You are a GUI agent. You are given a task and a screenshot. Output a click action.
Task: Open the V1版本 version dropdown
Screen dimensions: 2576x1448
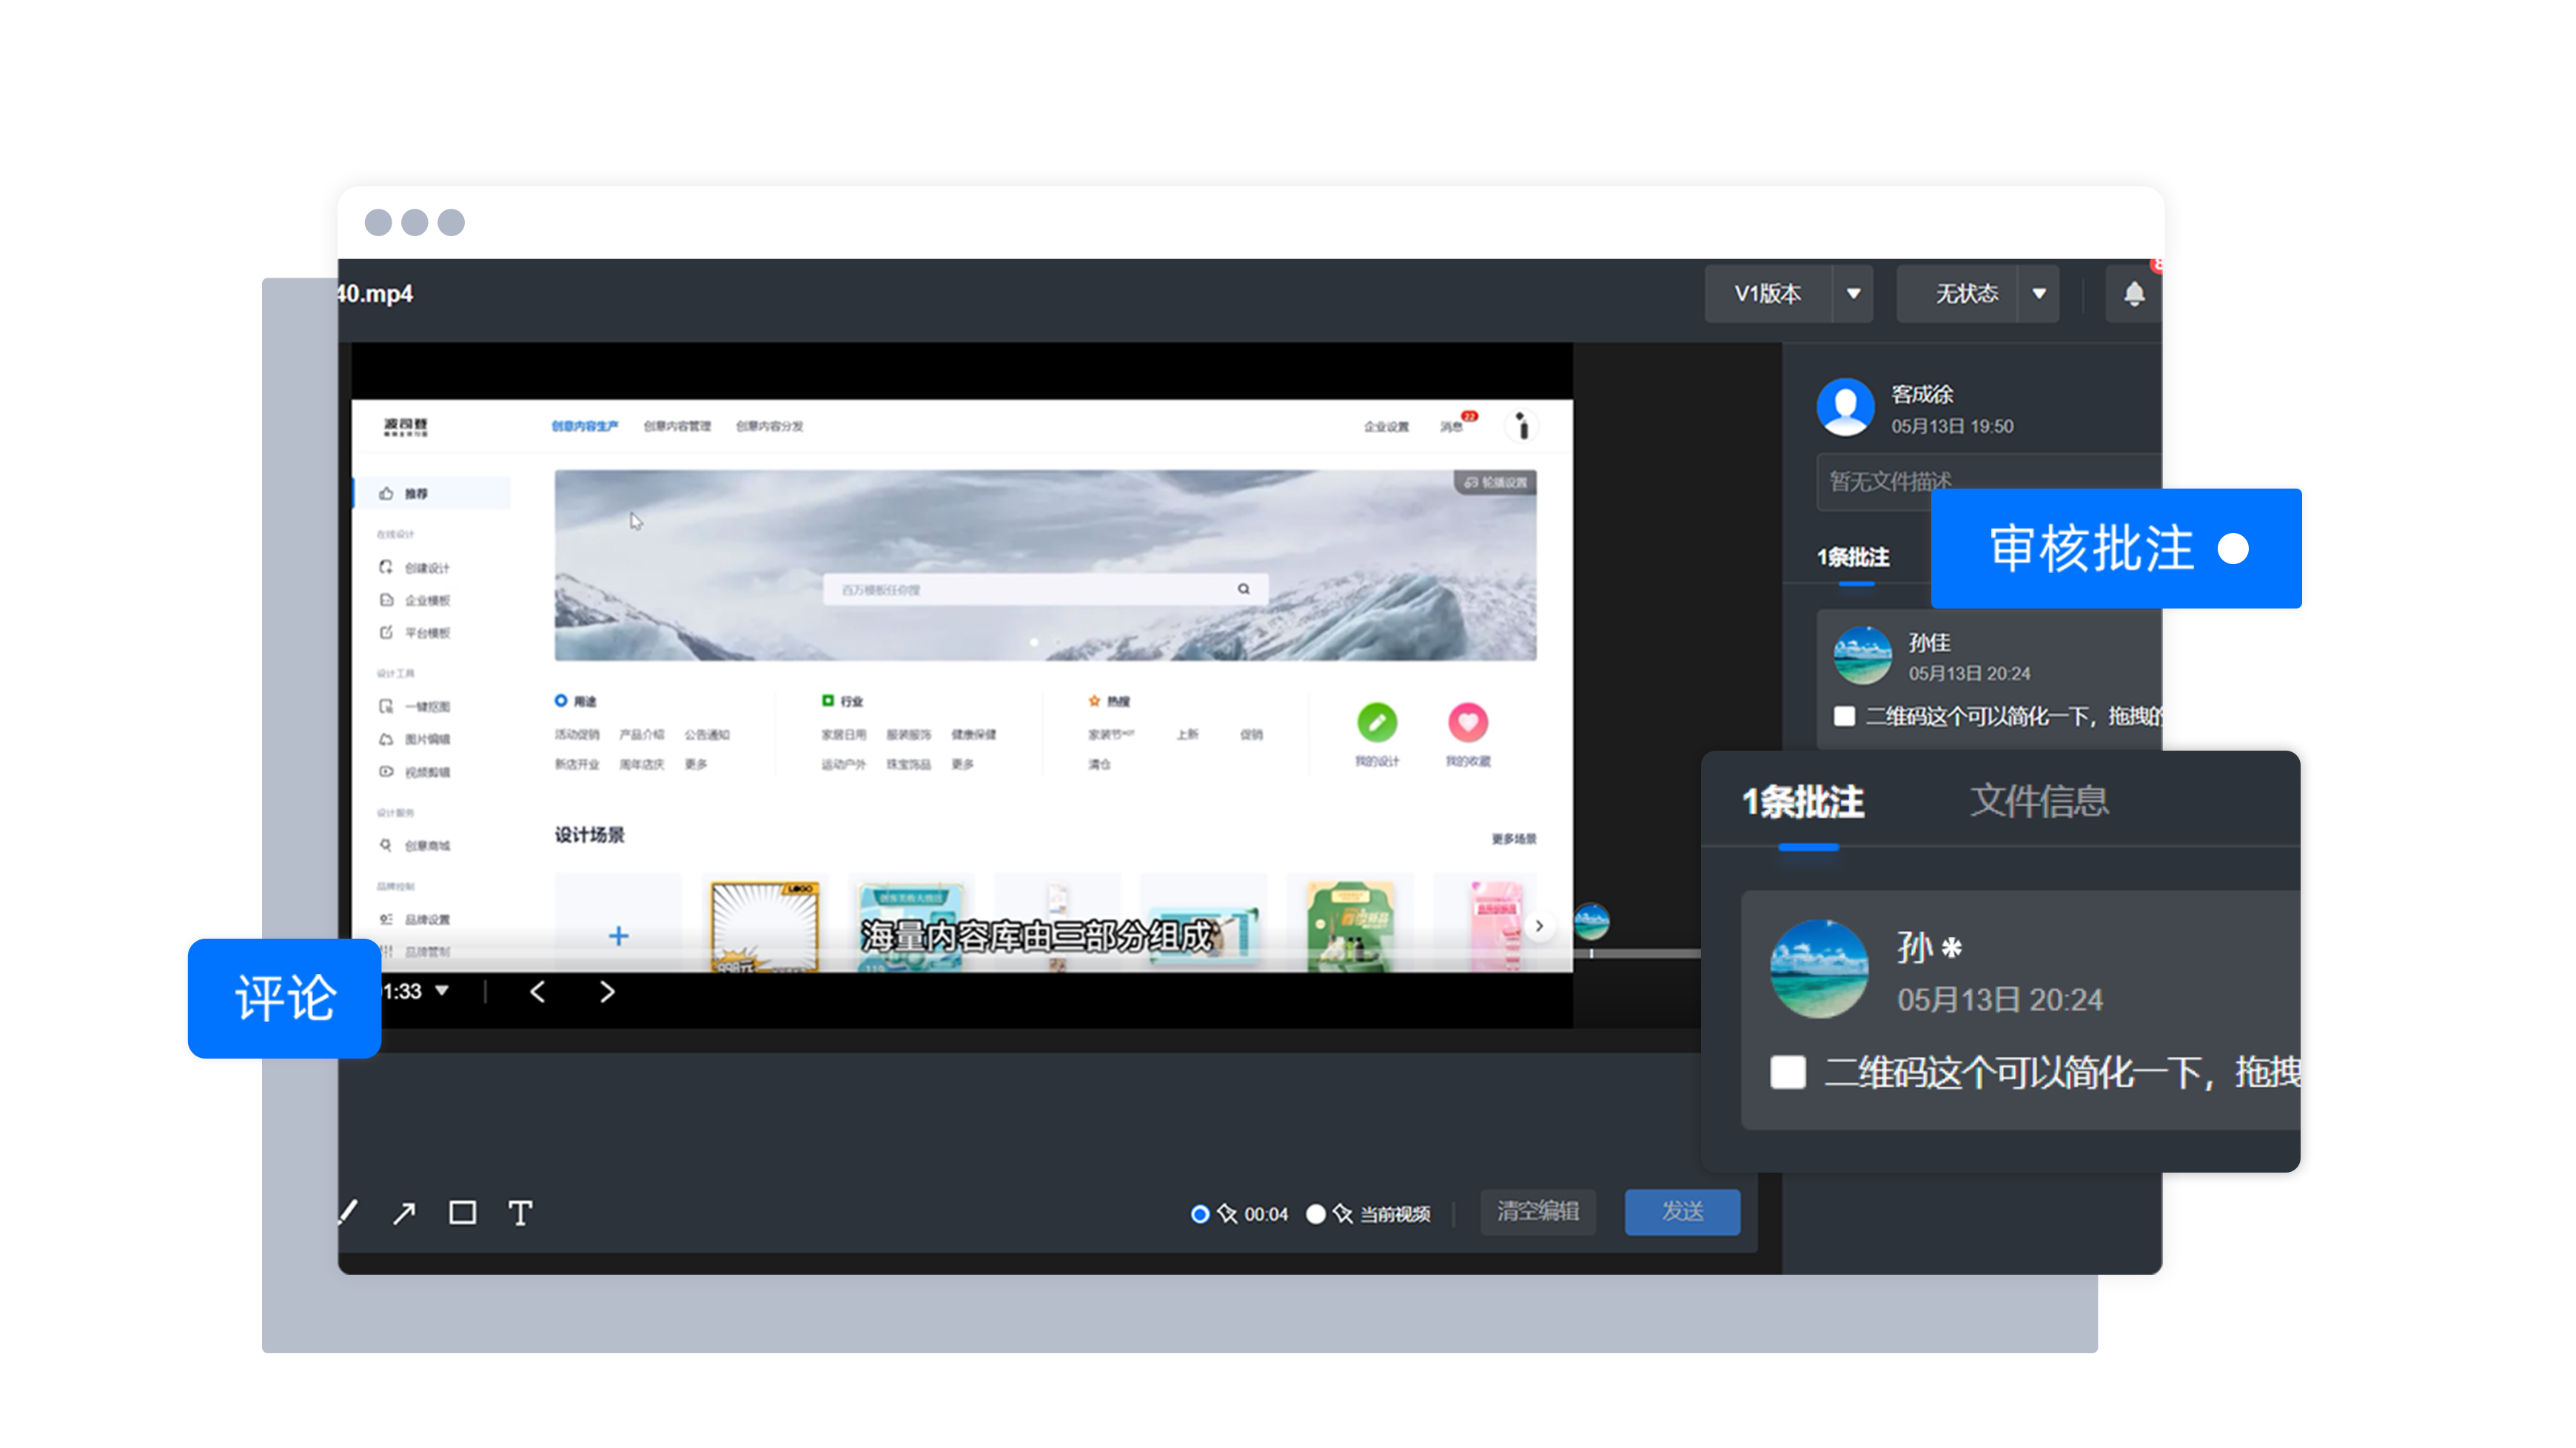tap(1853, 294)
